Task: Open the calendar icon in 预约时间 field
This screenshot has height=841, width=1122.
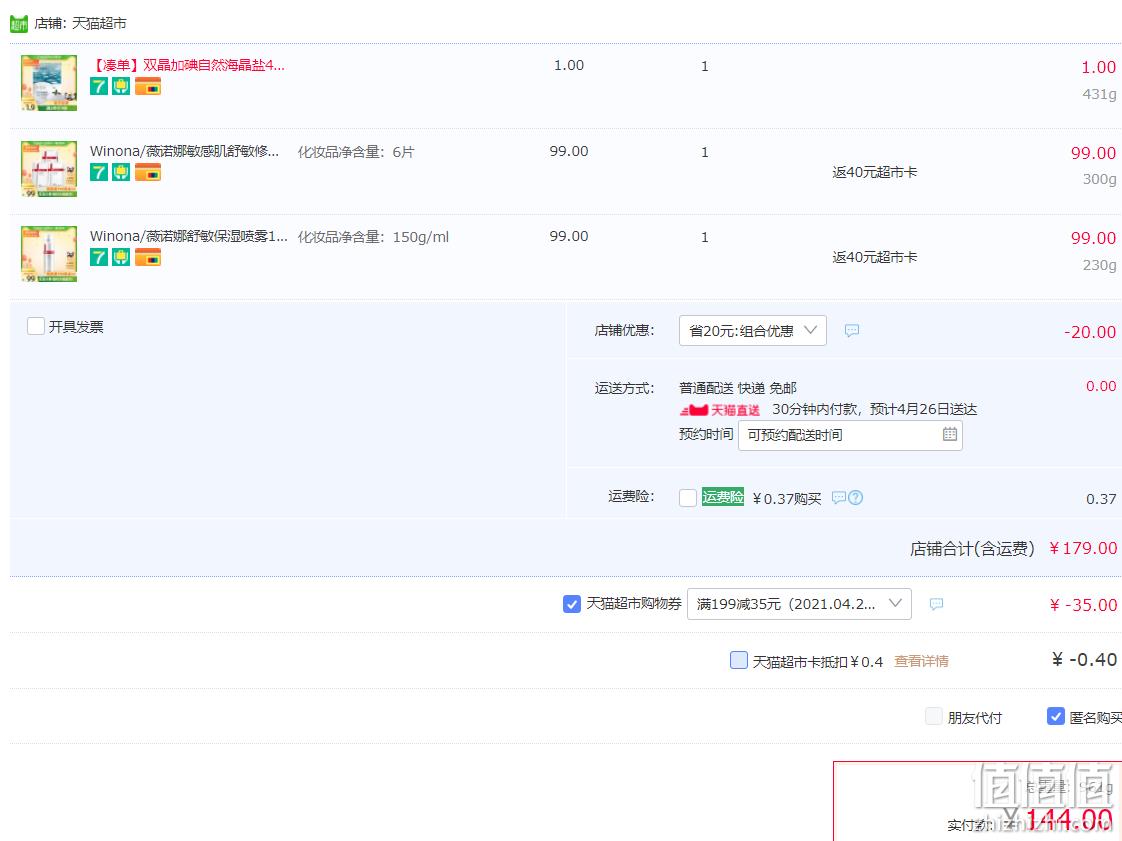Action: pyautogui.click(x=950, y=434)
